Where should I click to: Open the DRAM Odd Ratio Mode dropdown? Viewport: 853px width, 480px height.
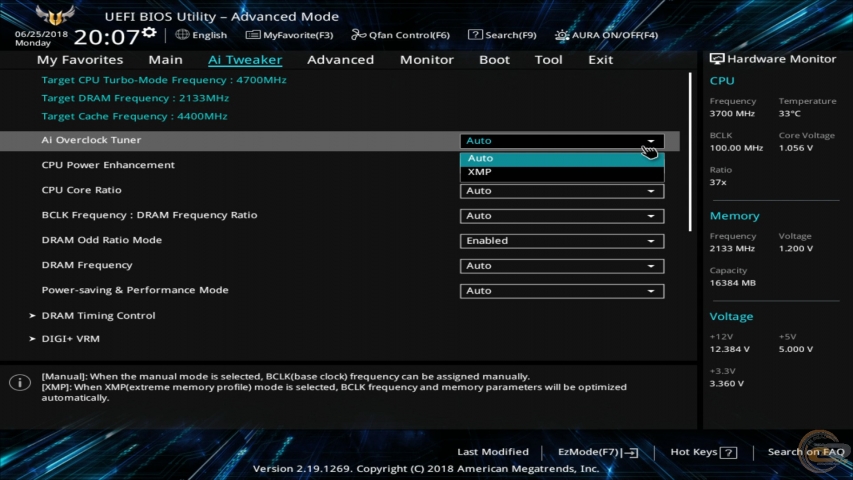562,241
